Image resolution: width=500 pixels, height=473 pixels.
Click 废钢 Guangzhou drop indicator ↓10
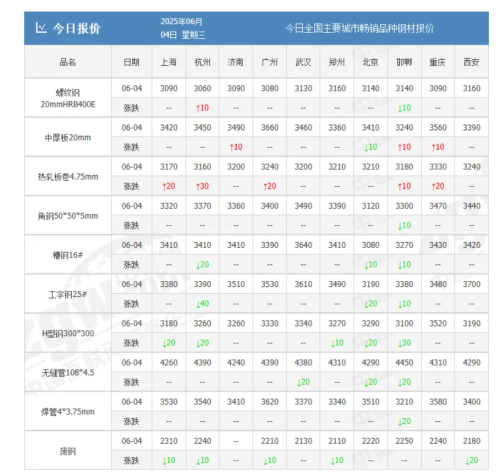(x=269, y=460)
